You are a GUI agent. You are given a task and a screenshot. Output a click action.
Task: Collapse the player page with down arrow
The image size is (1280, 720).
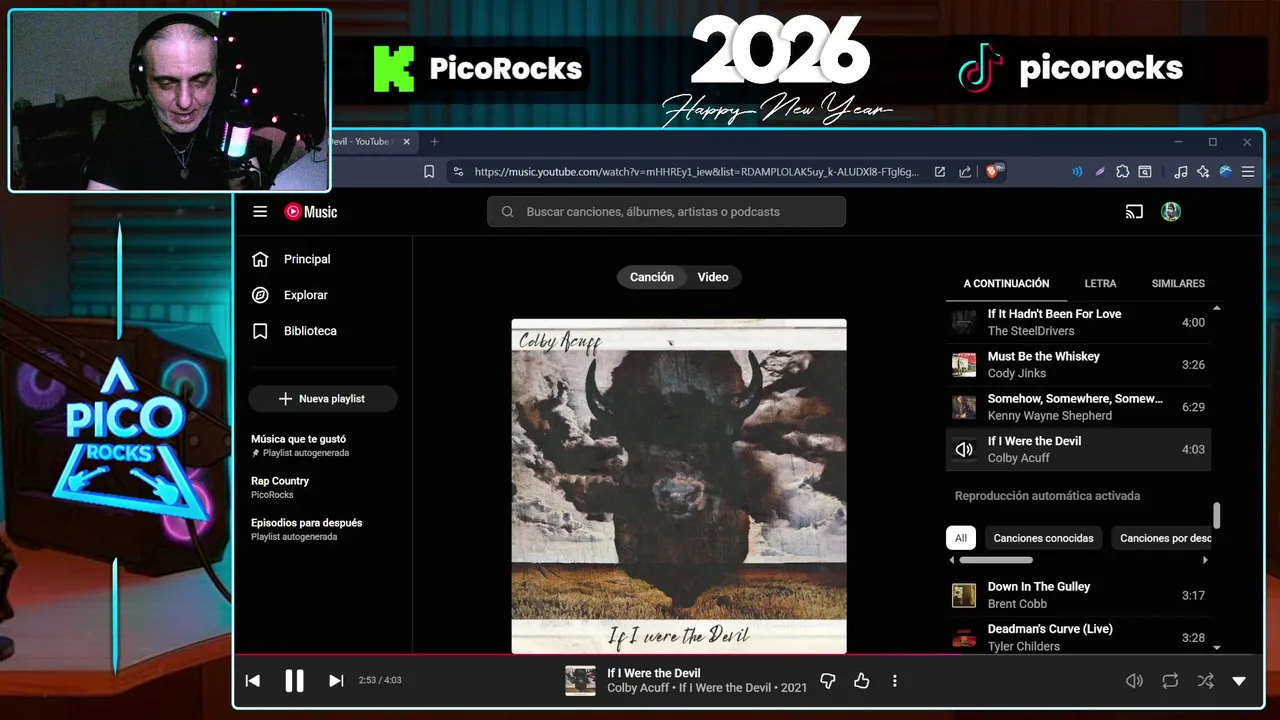[1239, 681]
